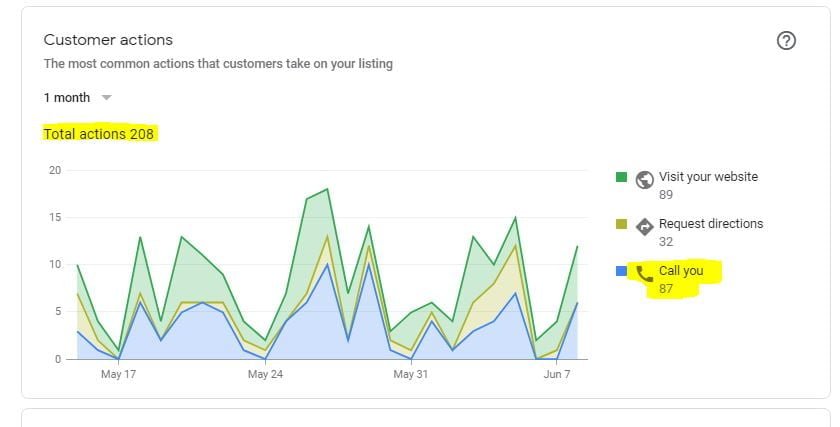Click the globe icon for website visits
This screenshot has width=840, height=427.
[x=645, y=180]
